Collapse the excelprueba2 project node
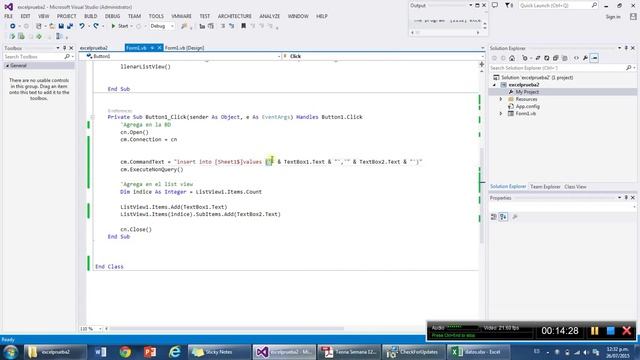Viewport: 640px width, 360px height. click(494, 85)
